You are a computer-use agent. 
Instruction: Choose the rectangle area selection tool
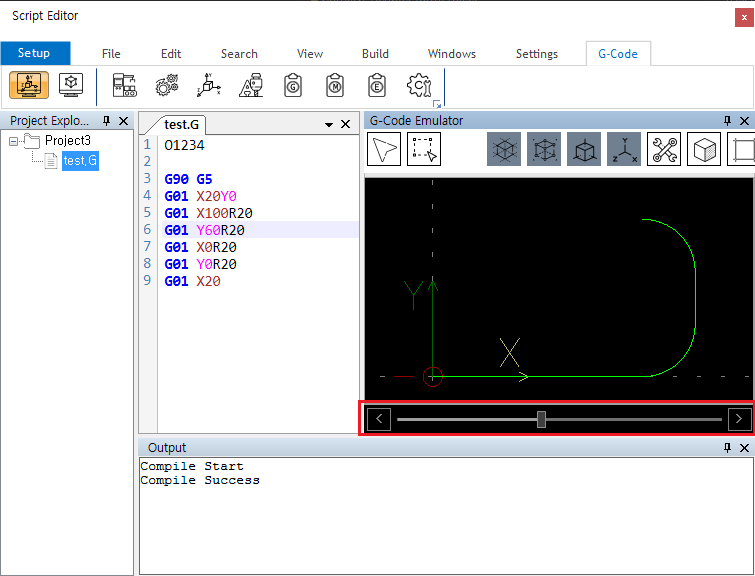click(424, 150)
